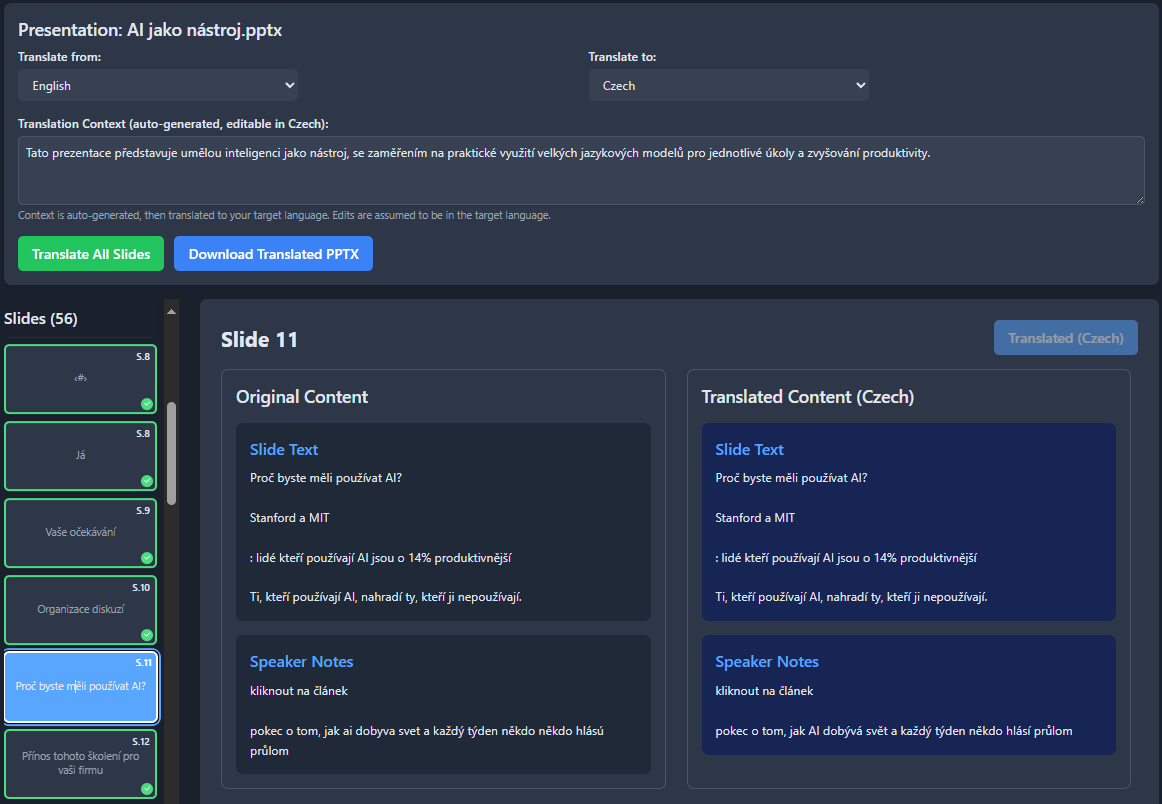
Task: Click the Translation Context textarea resize handle
Action: click(1139, 199)
